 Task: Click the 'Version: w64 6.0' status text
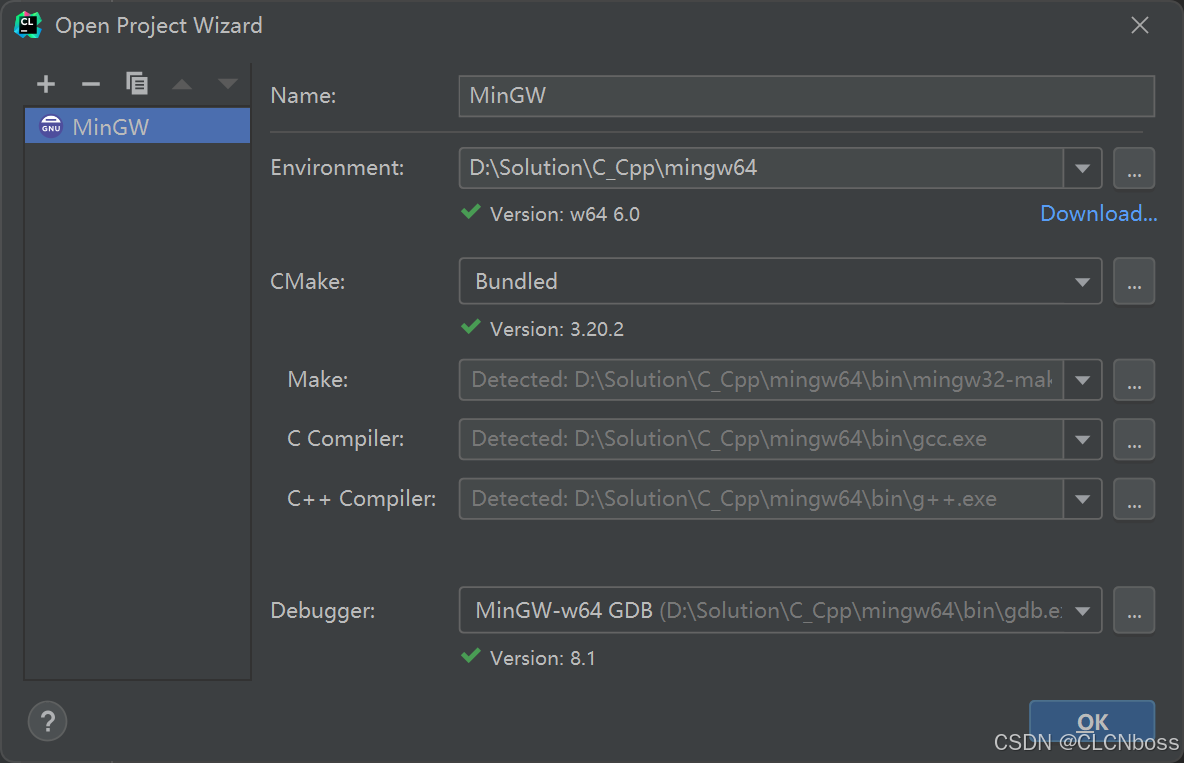565,215
